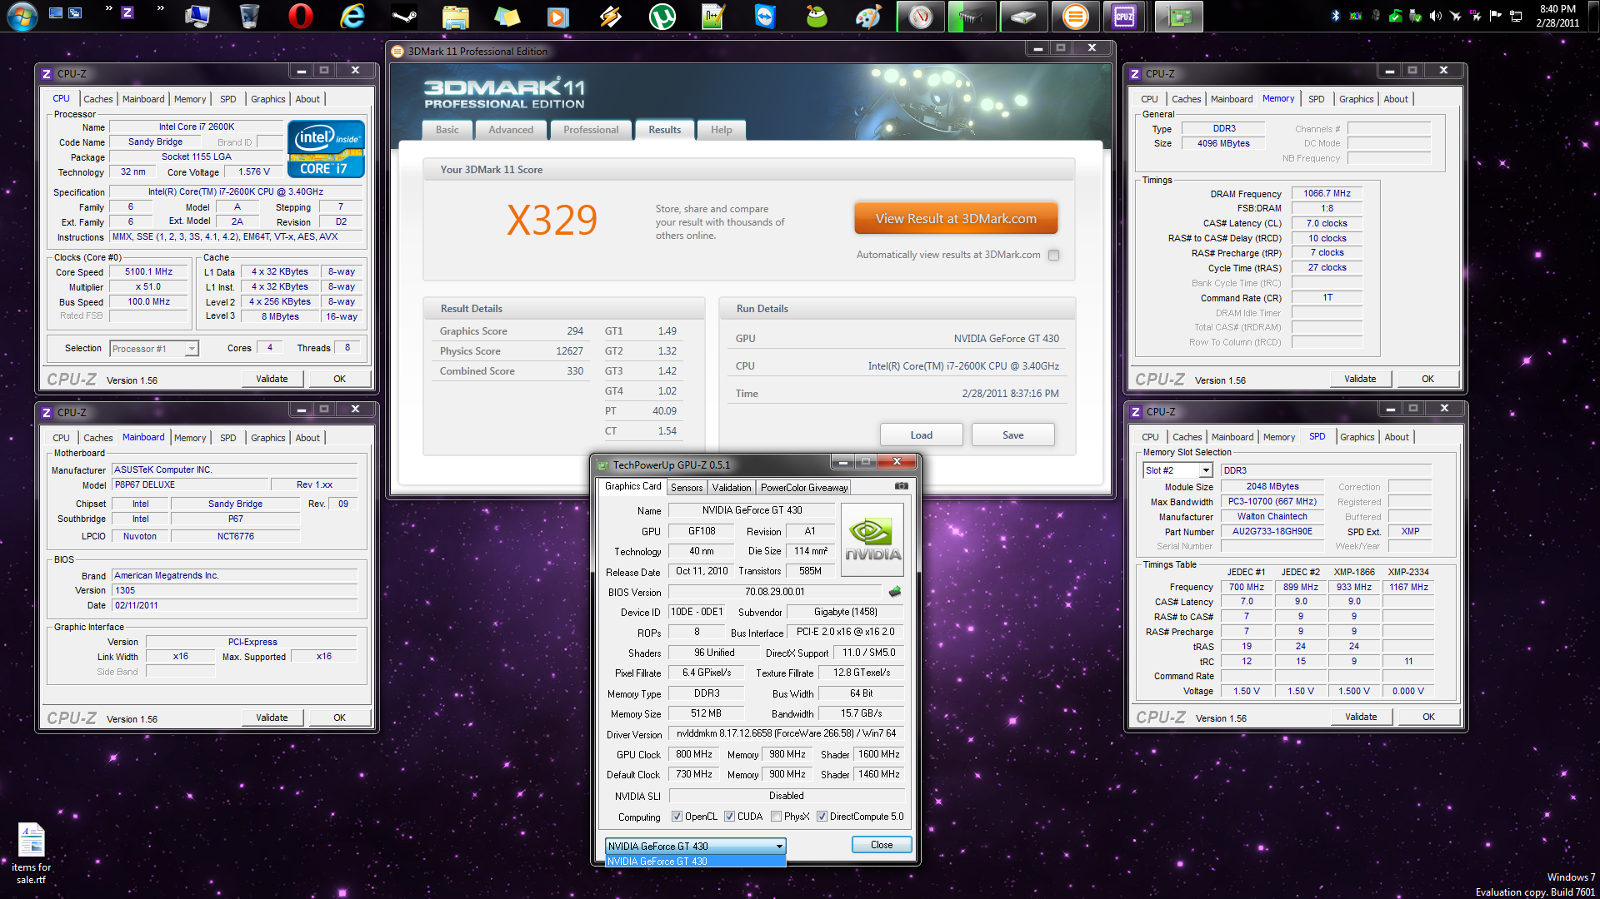Click the BIOS Version field 70.08.29.00.01
This screenshot has width=1600, height=899.
coord(775,592)
